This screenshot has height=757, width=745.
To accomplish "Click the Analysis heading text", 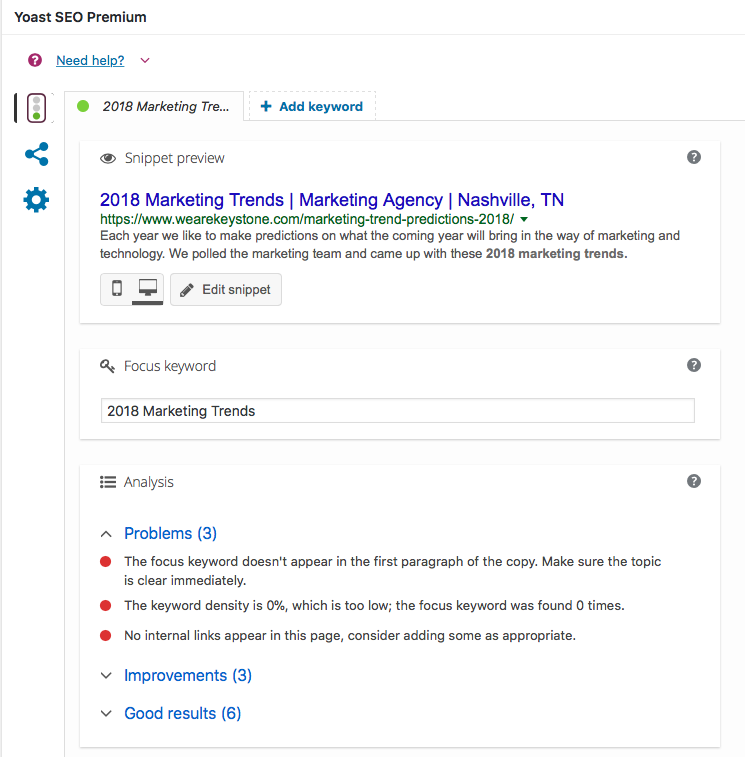I will [x=148, y=482].
